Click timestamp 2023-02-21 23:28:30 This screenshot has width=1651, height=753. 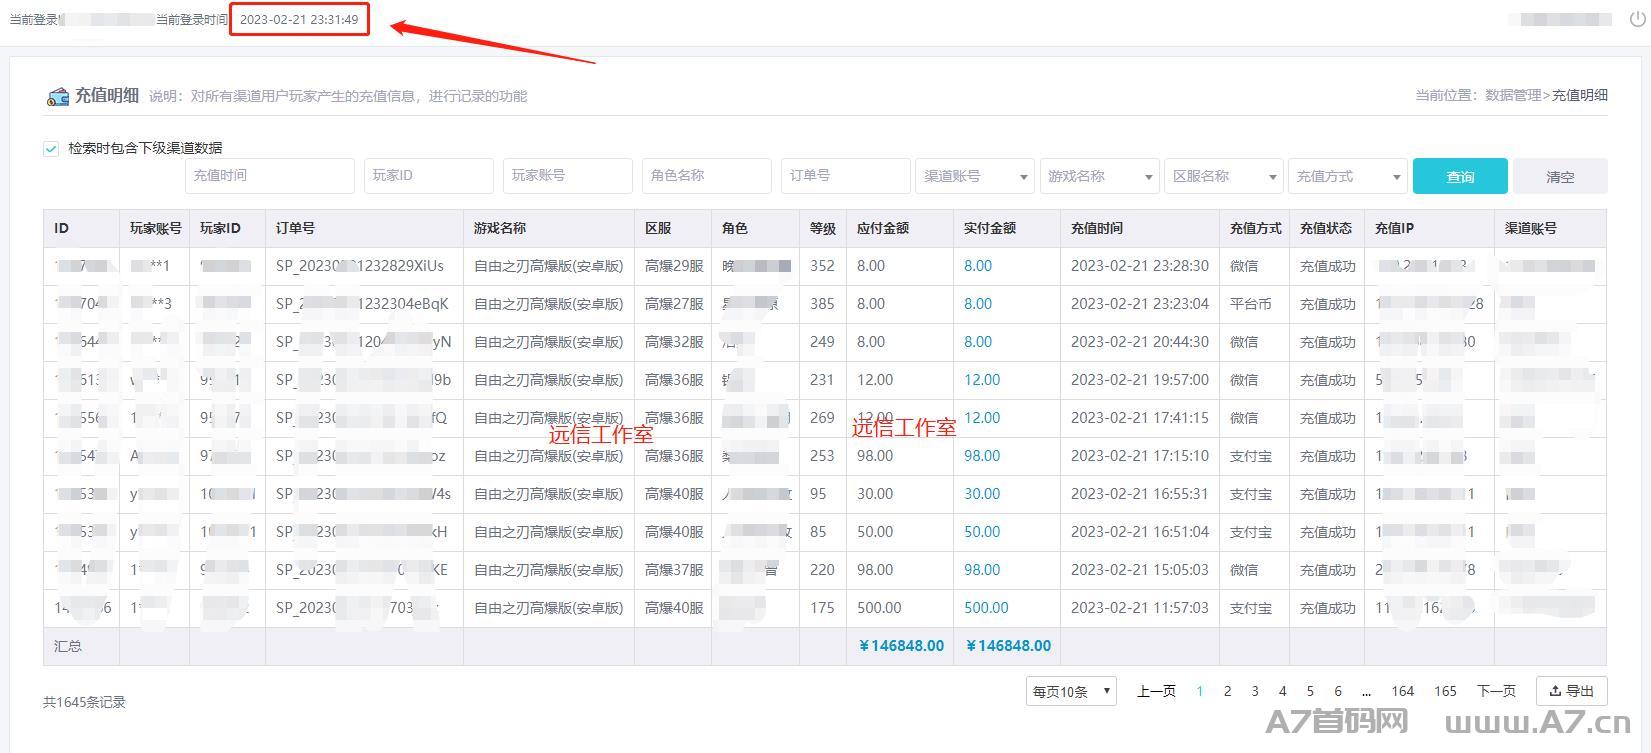coord(1140,266)
